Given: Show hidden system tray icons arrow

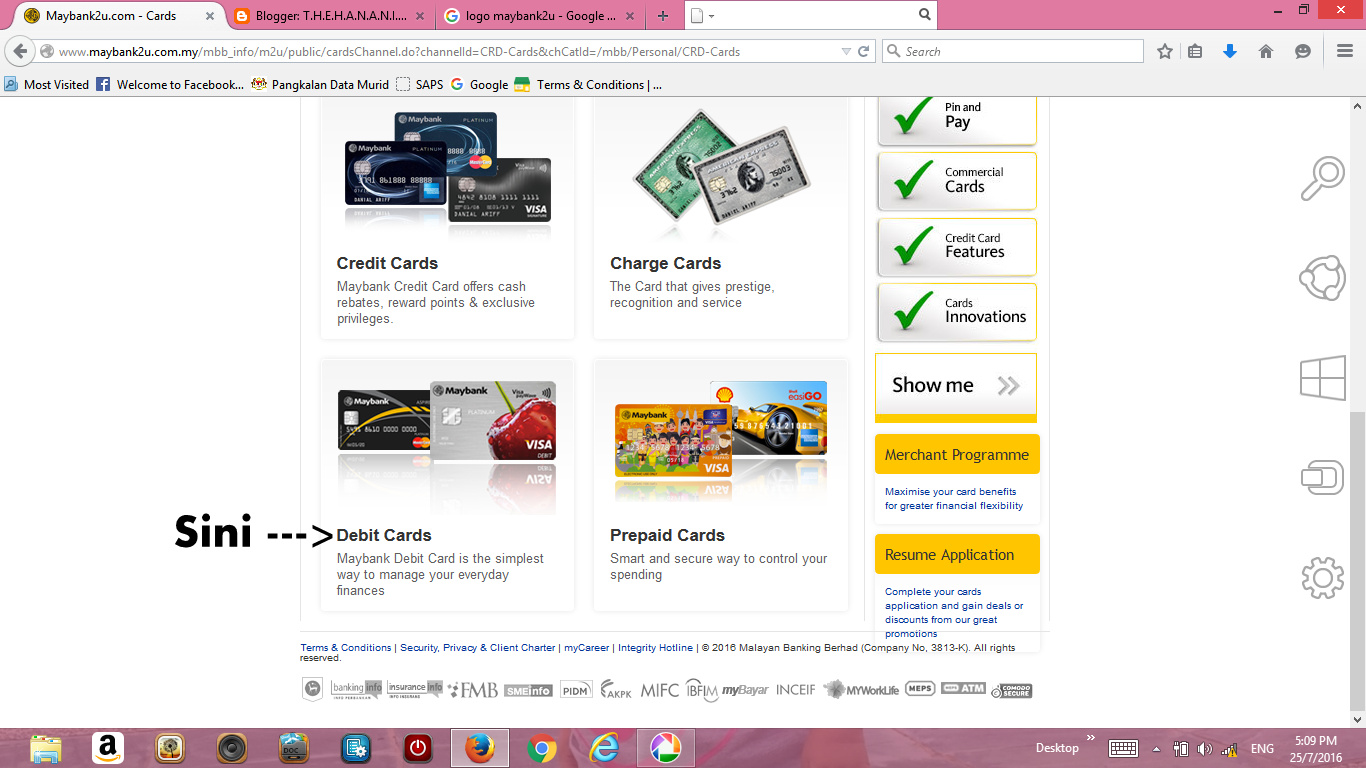Looking at the screenshot, I should point(1156,748).
